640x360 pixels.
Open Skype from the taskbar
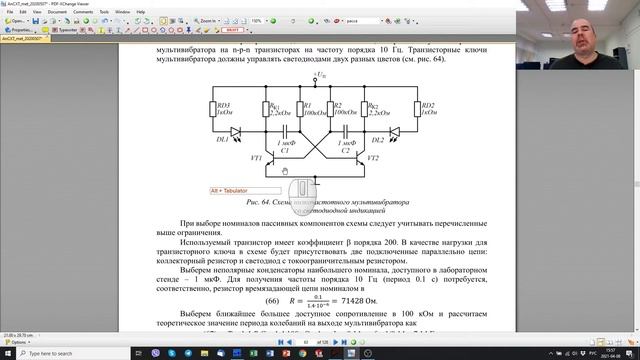(172, 353)
